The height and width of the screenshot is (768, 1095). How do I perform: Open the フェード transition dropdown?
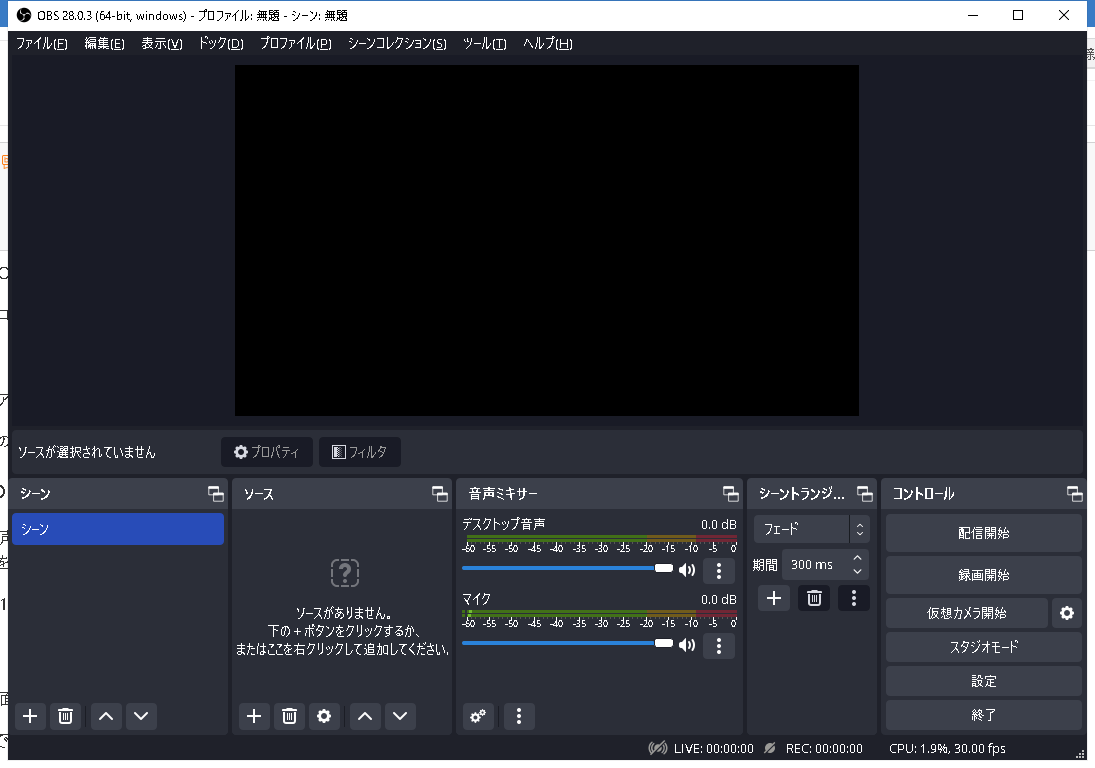point(811,529)
